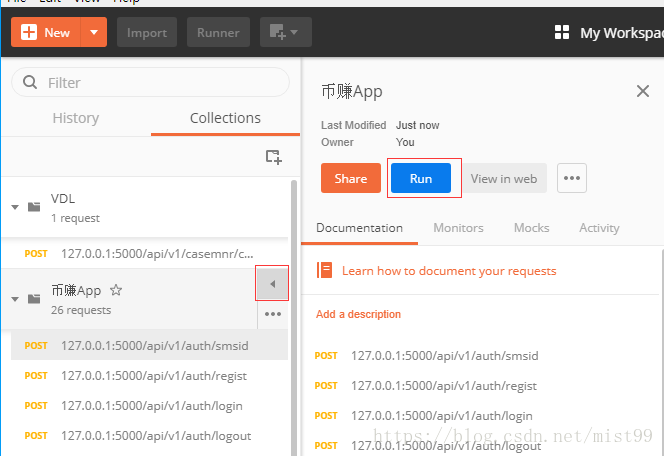Open sidebar request auth/regist
The width and height of the screenshot is (664, 456).
pyautogui.click(x=149, y=376)
